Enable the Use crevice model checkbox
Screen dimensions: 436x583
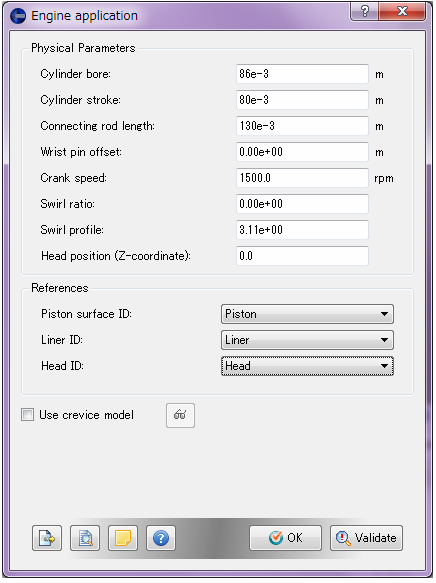(x=28, y=414)
